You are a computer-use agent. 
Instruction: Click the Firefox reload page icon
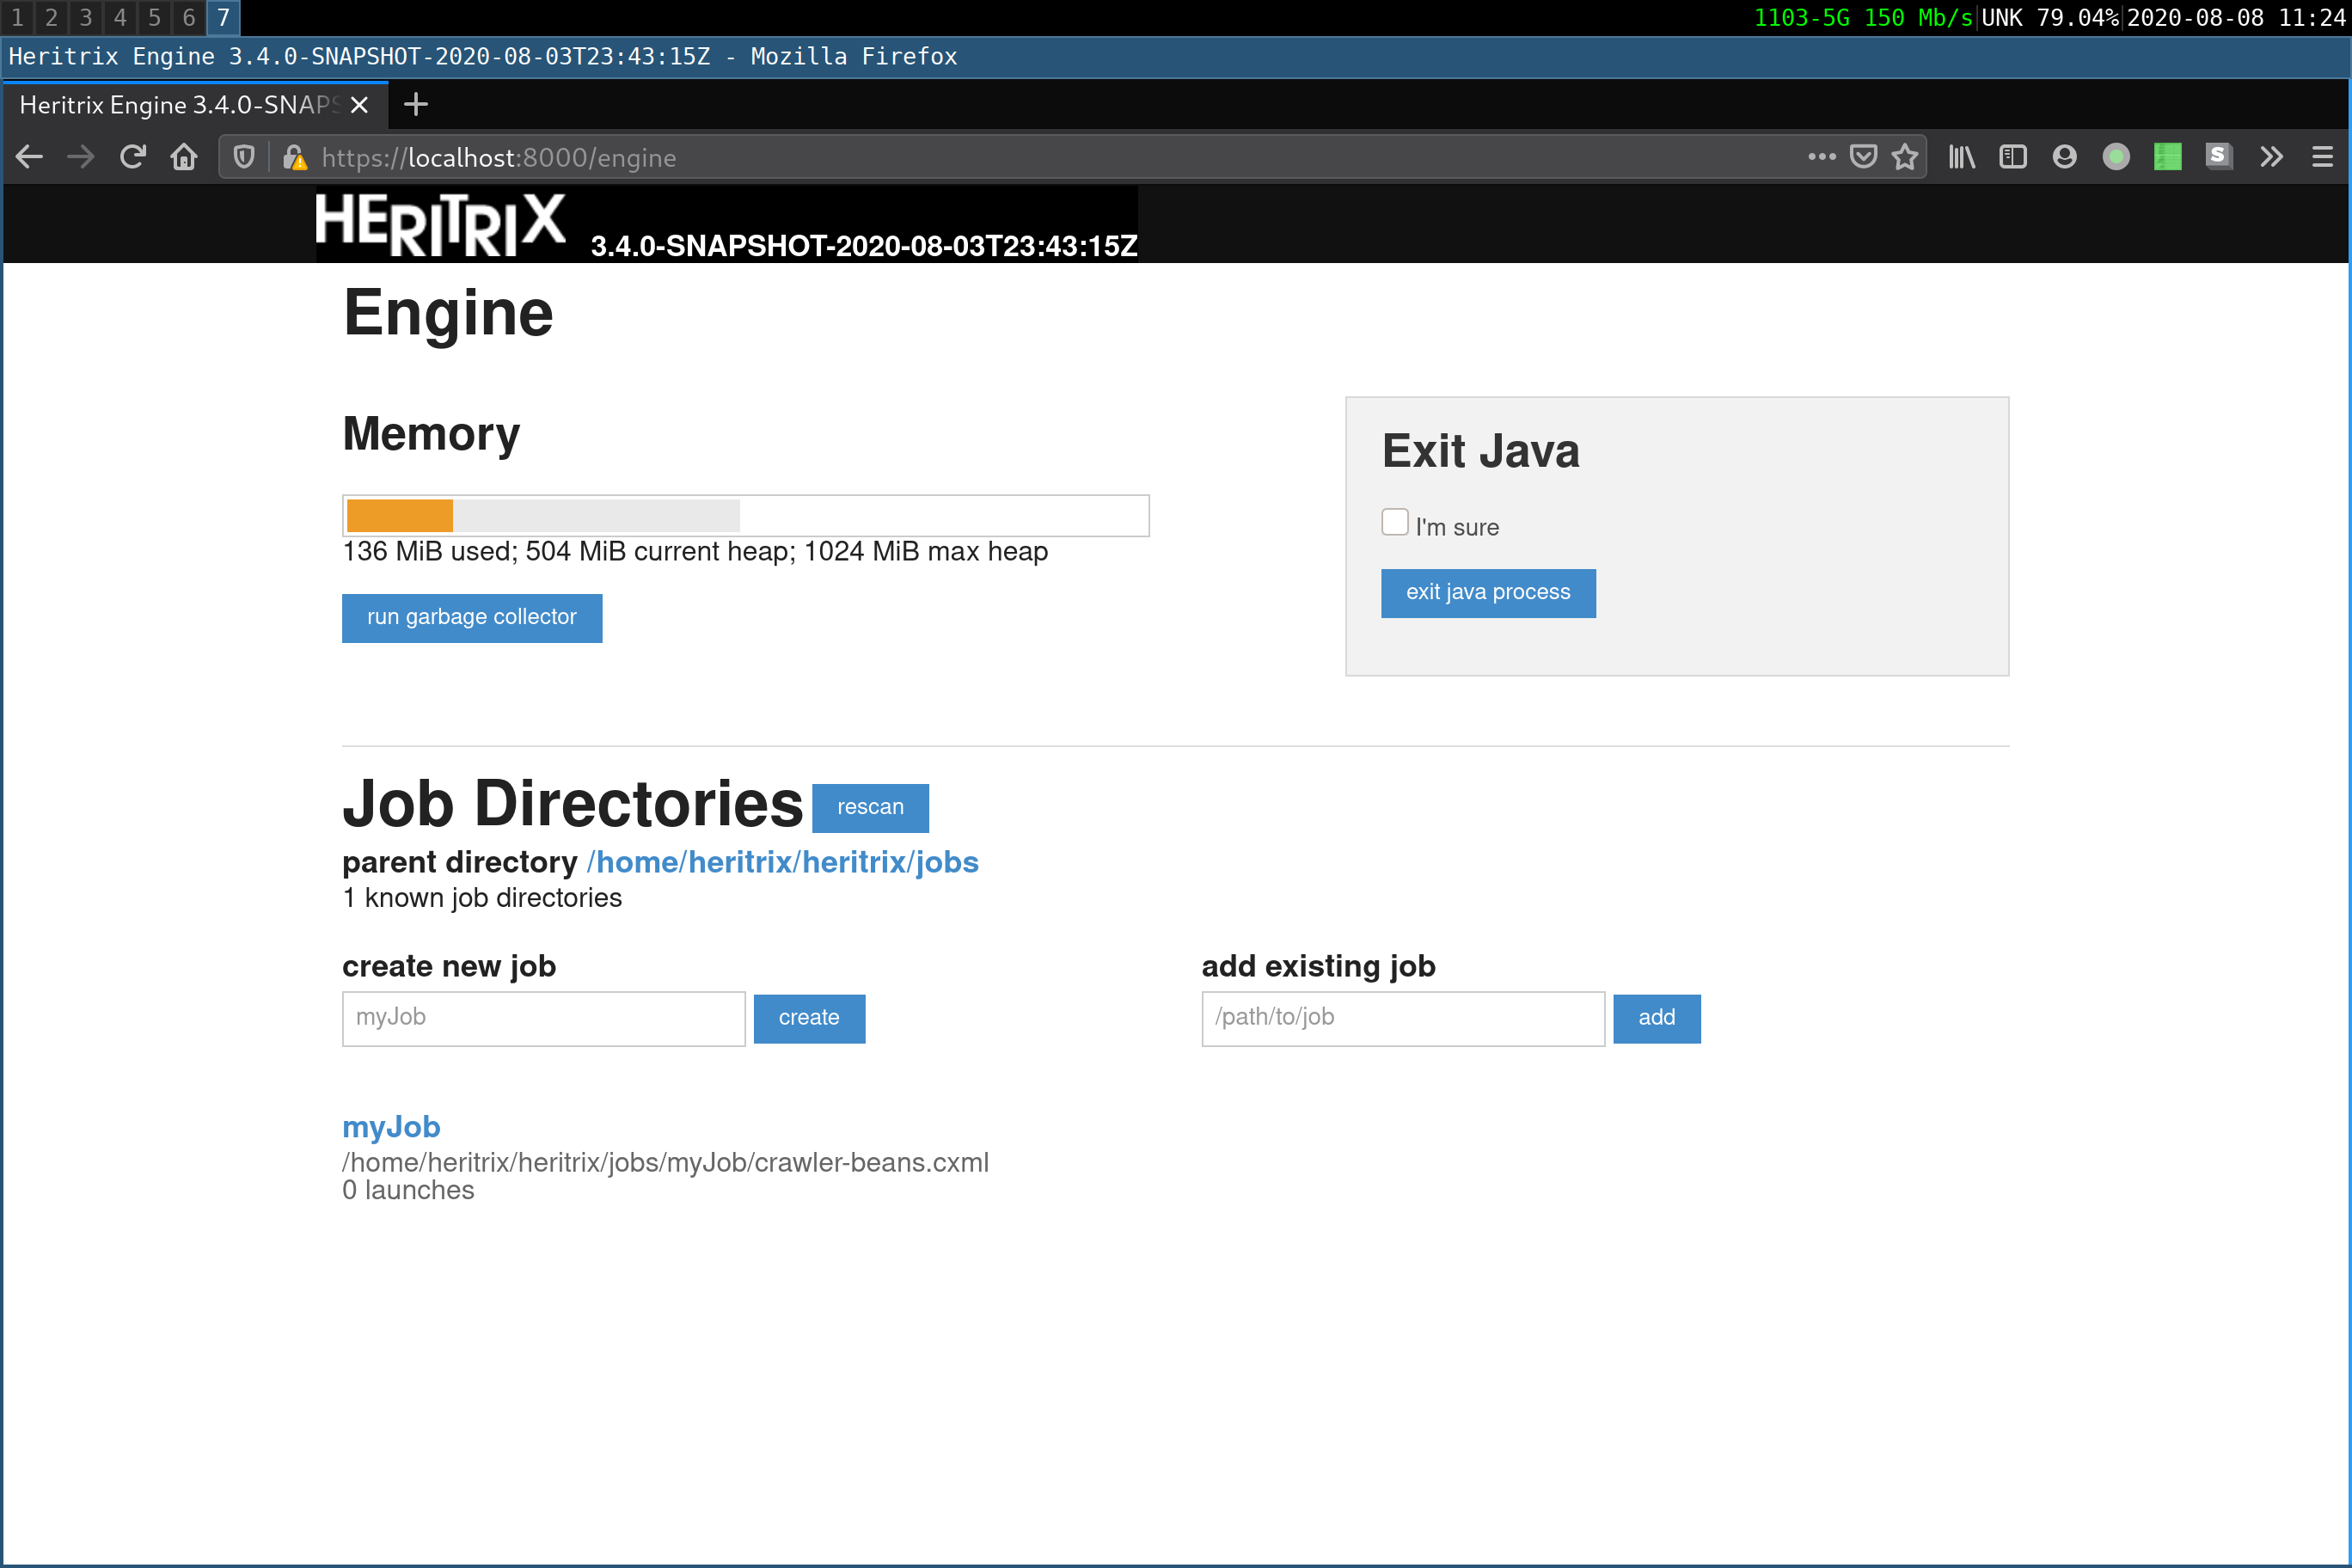pos(132,157)
